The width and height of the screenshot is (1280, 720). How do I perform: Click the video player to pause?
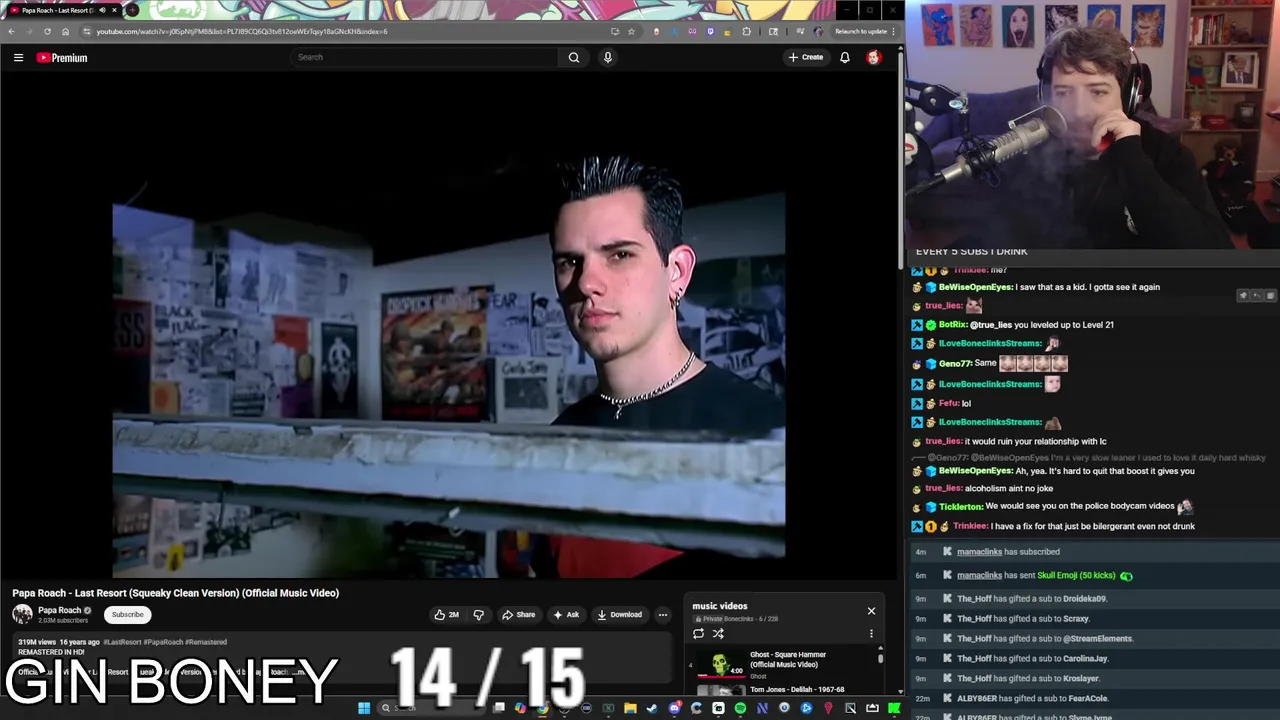point(449,325)
